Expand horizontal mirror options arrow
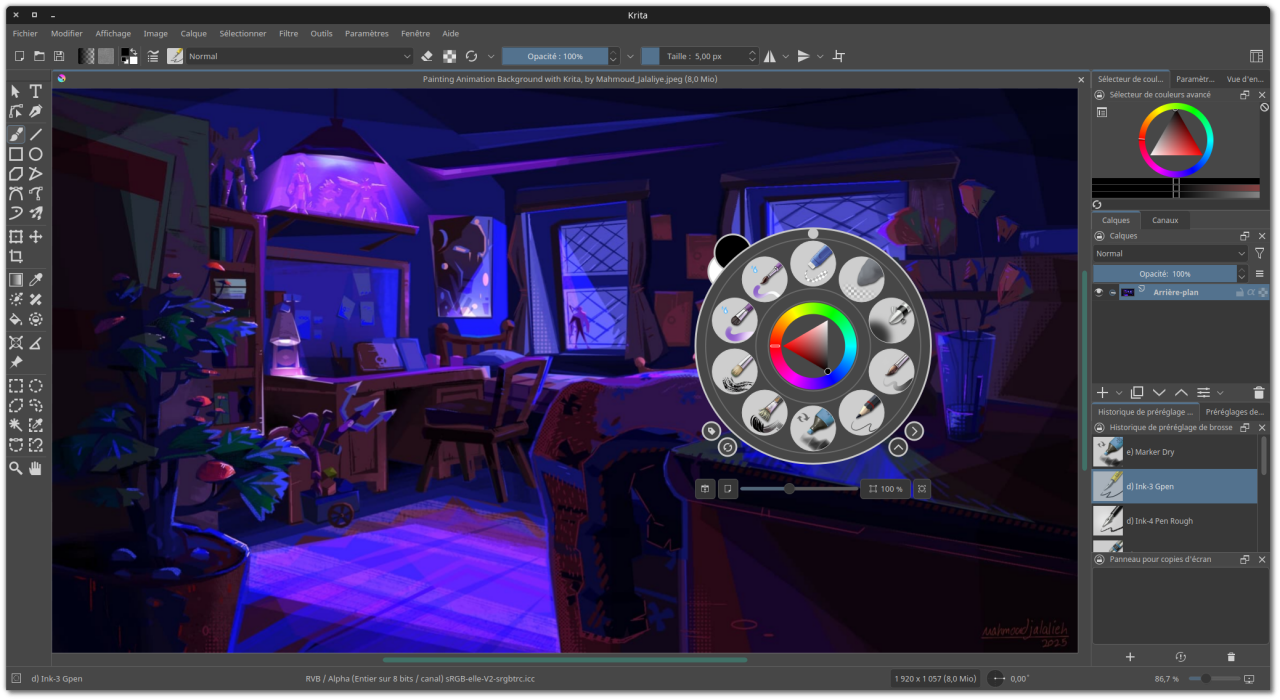Viewport: 1280px width, 700px height. pyautogui.click(x=785, y=56)
